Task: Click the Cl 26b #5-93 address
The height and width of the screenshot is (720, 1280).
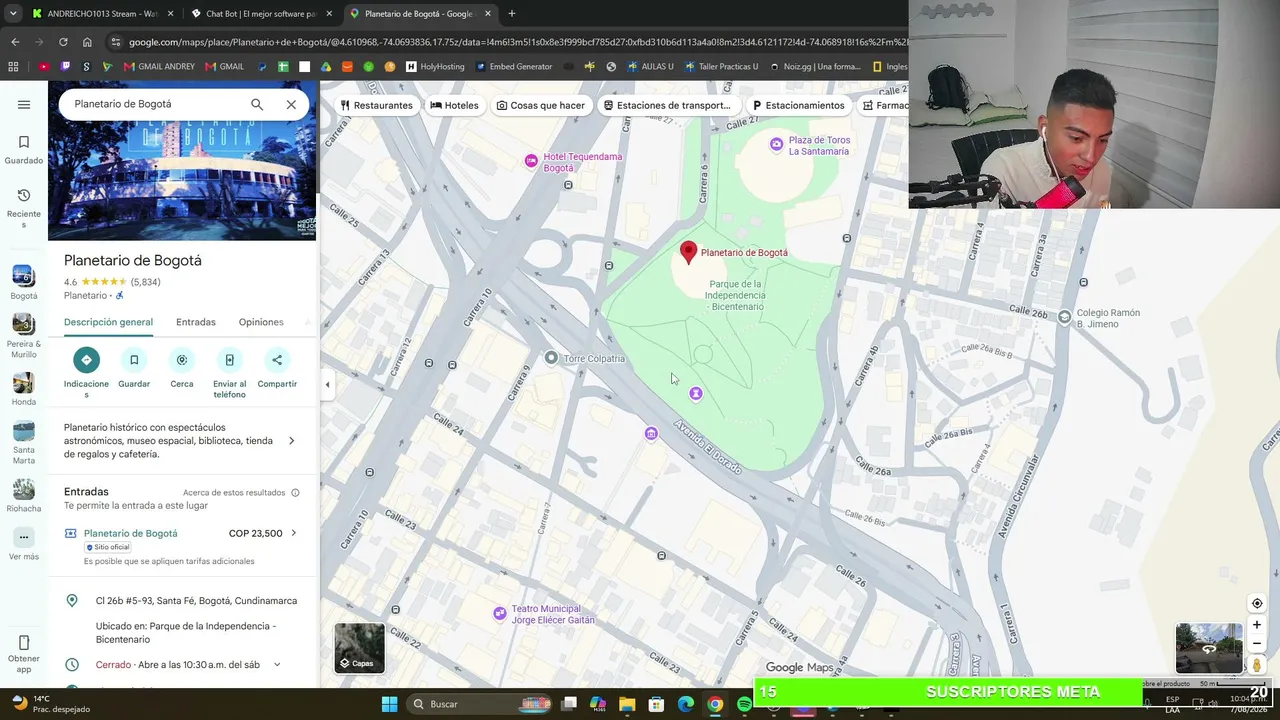Action: [x=196, y=601]
